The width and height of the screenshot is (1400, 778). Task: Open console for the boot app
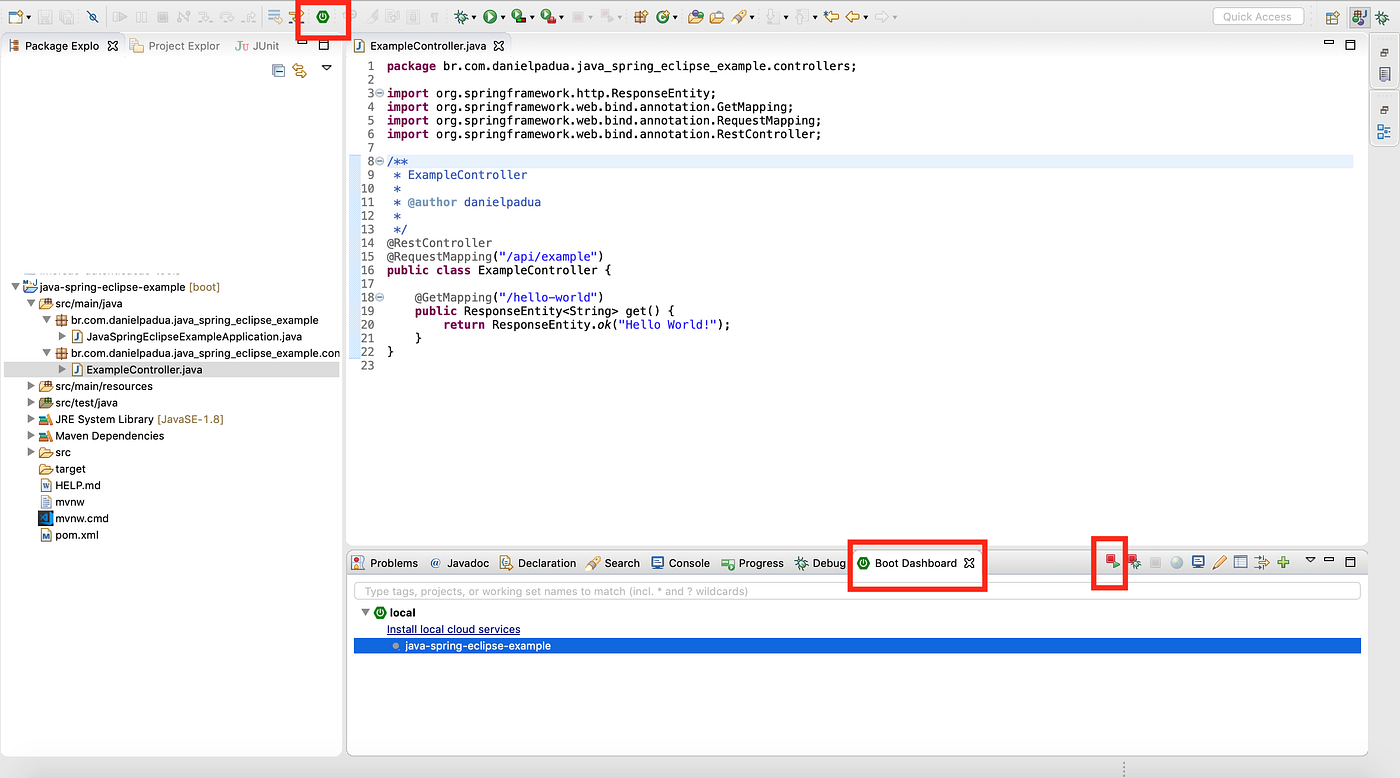(1199, 563)
